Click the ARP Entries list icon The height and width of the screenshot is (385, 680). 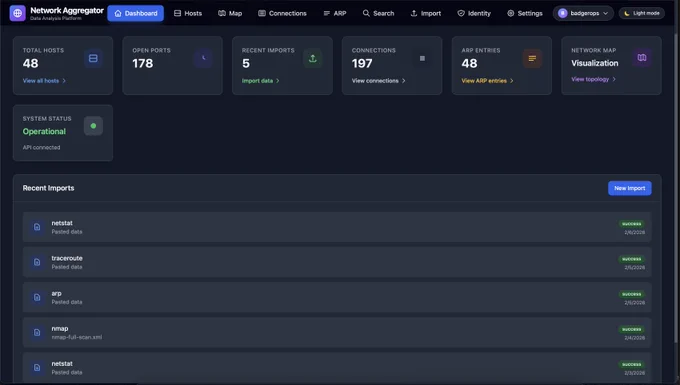click(x=532, y=58)
